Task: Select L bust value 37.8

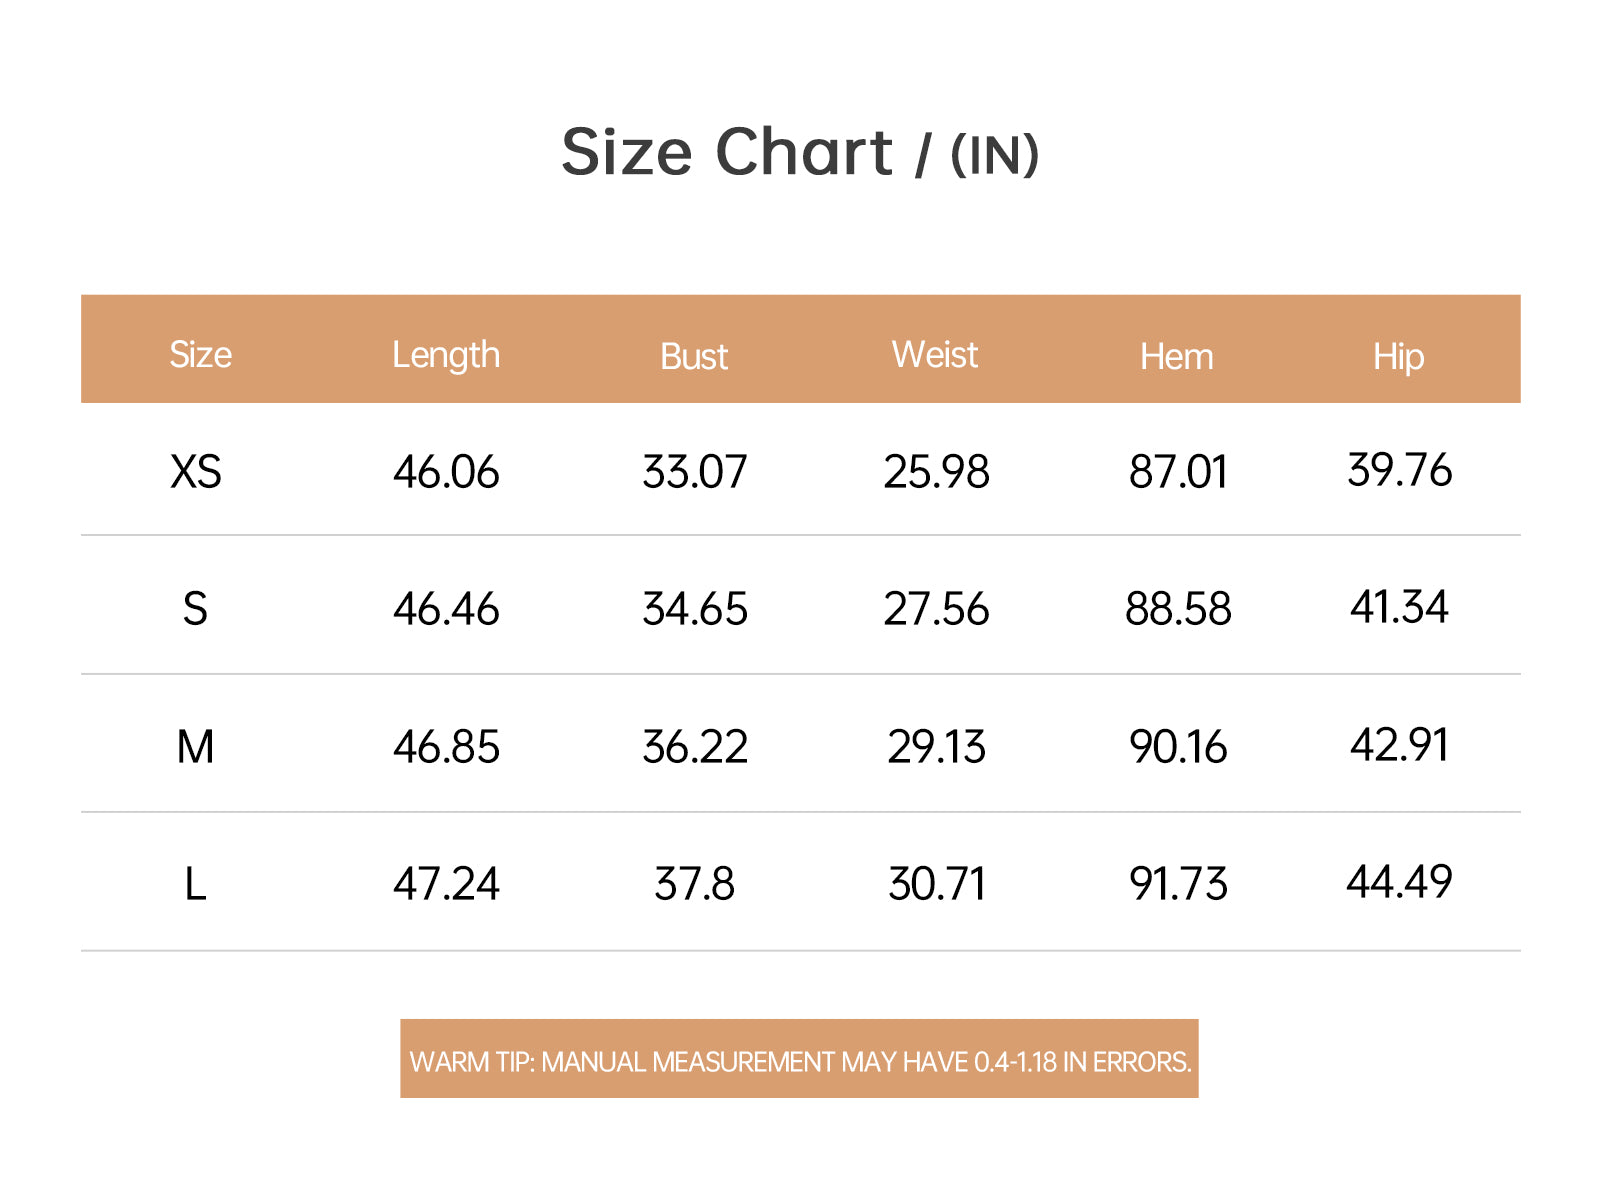Action: [694, 884]
